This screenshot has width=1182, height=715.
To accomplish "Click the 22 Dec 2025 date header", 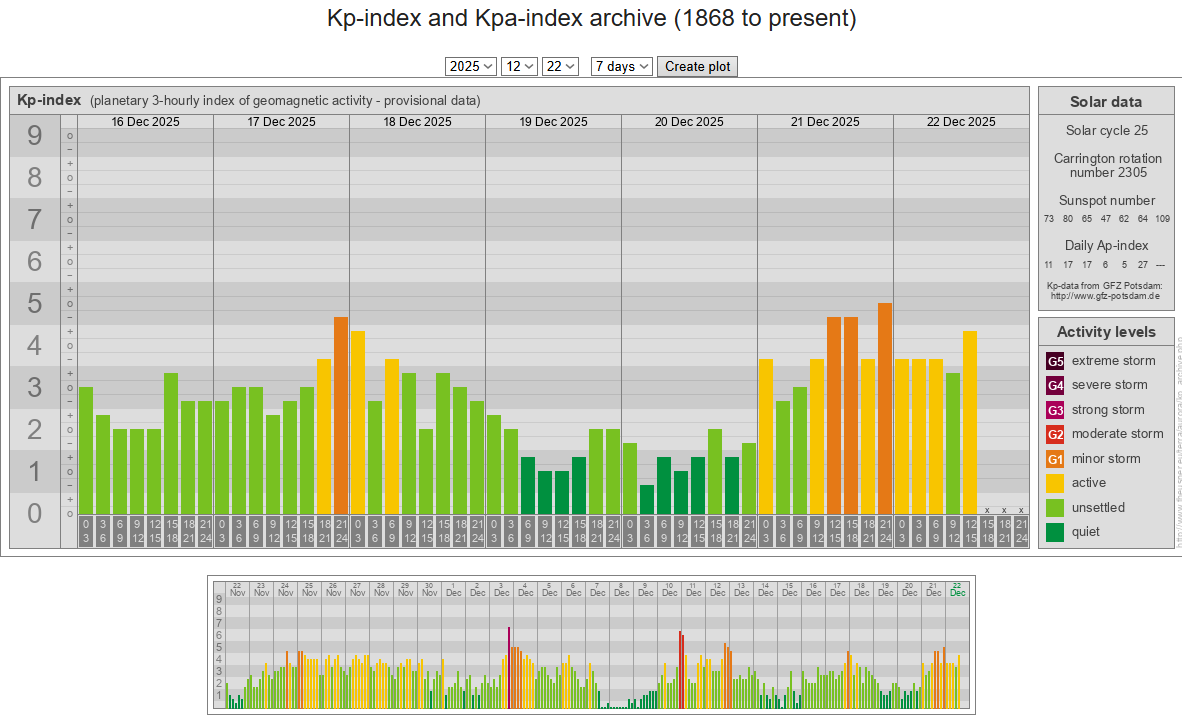I will coord(961,121).
